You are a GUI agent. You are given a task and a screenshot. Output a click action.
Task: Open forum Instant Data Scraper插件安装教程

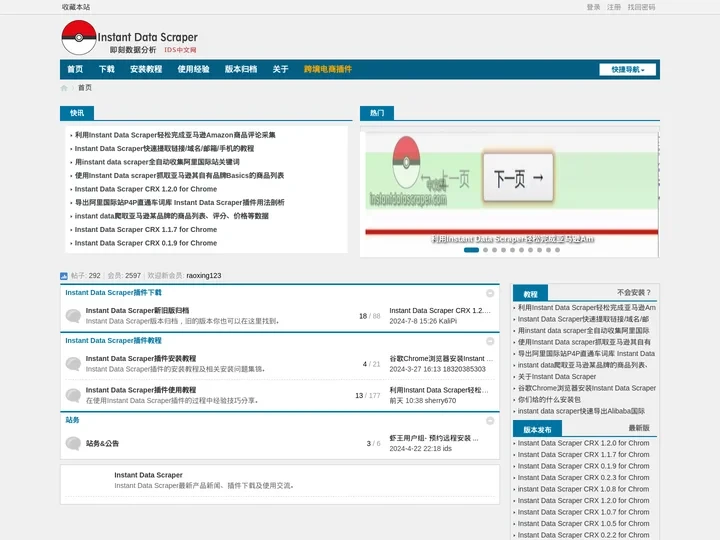[141, 359]
